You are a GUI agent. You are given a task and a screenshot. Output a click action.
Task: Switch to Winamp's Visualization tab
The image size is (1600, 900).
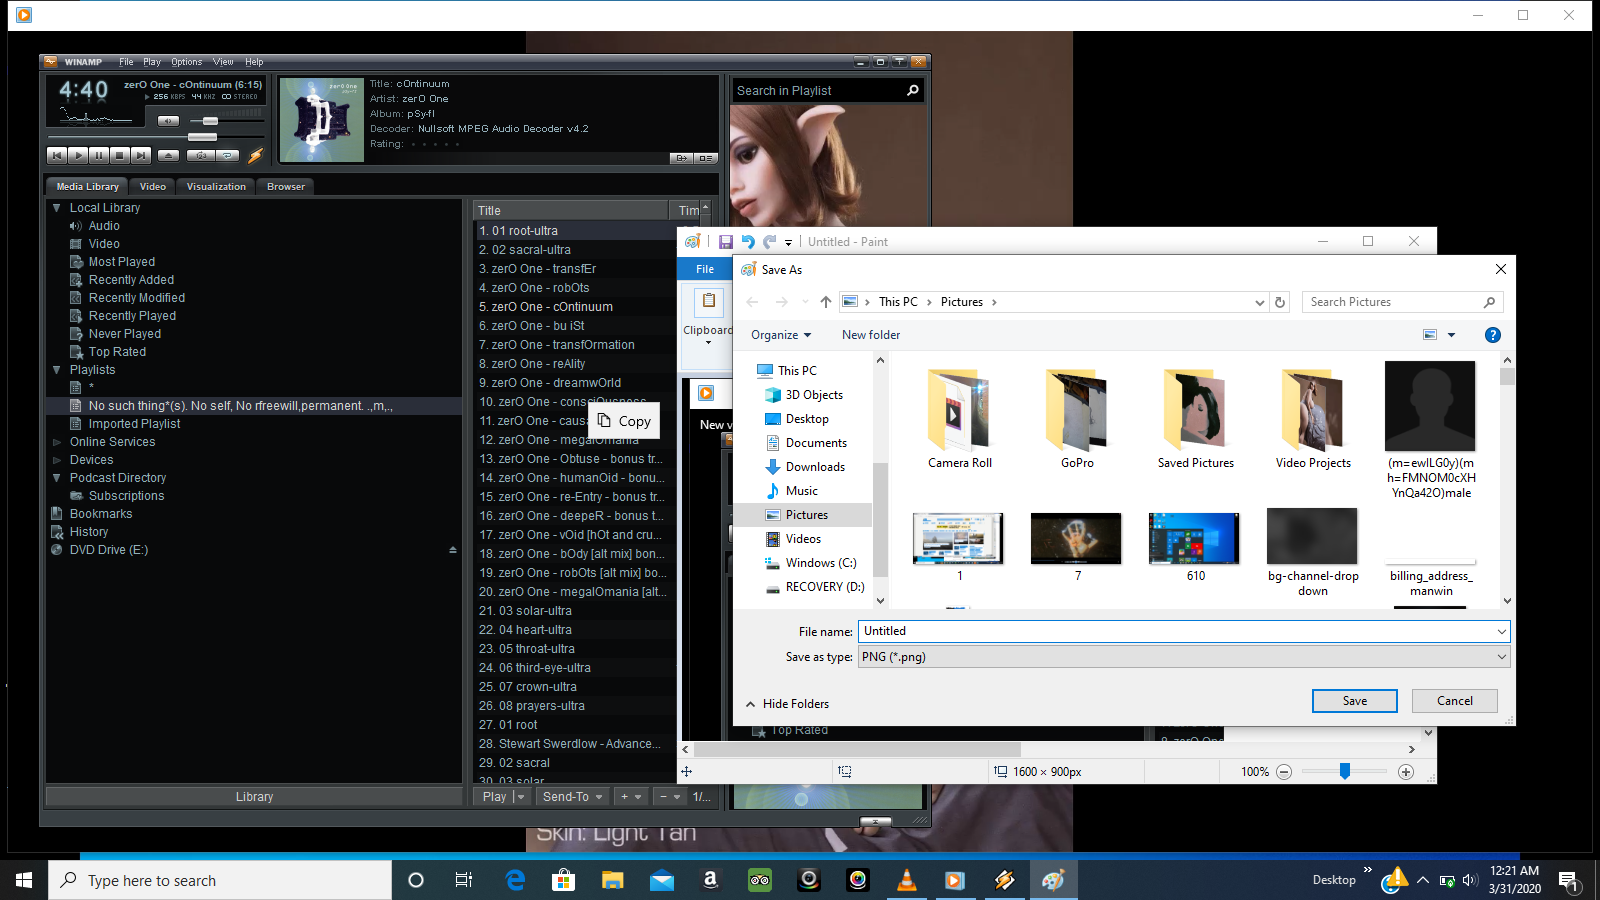[x=216, y=187]
